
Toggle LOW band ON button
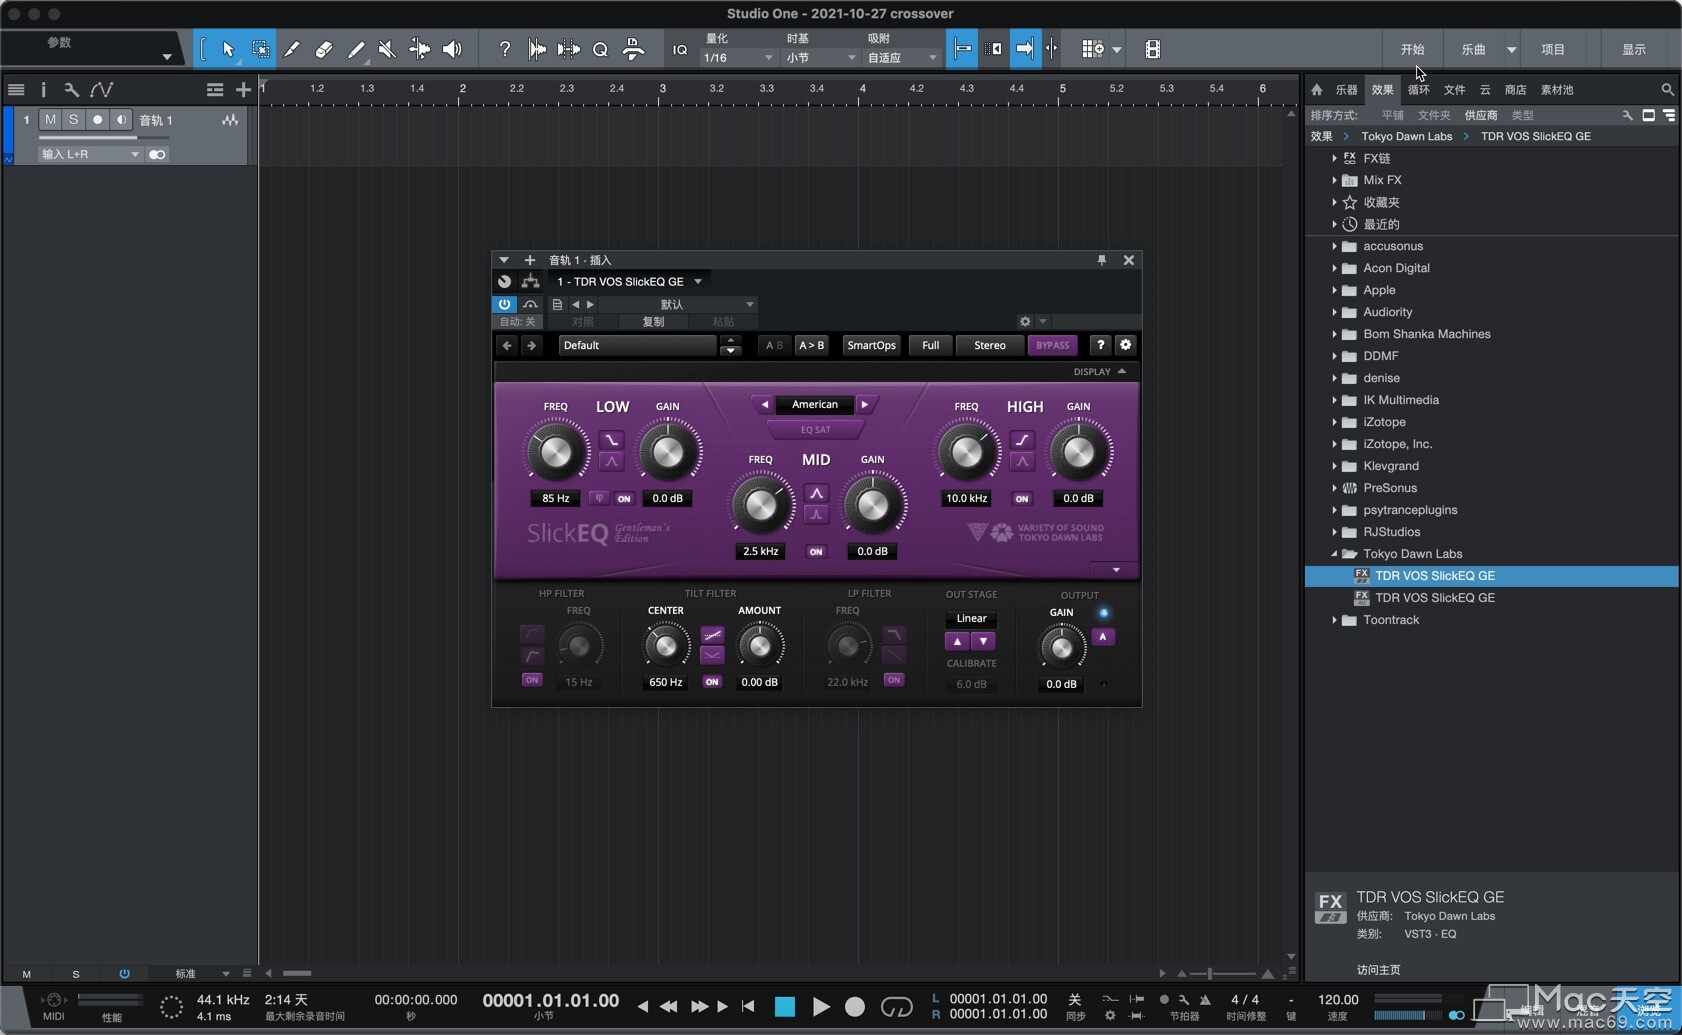[x=624, y=498]
